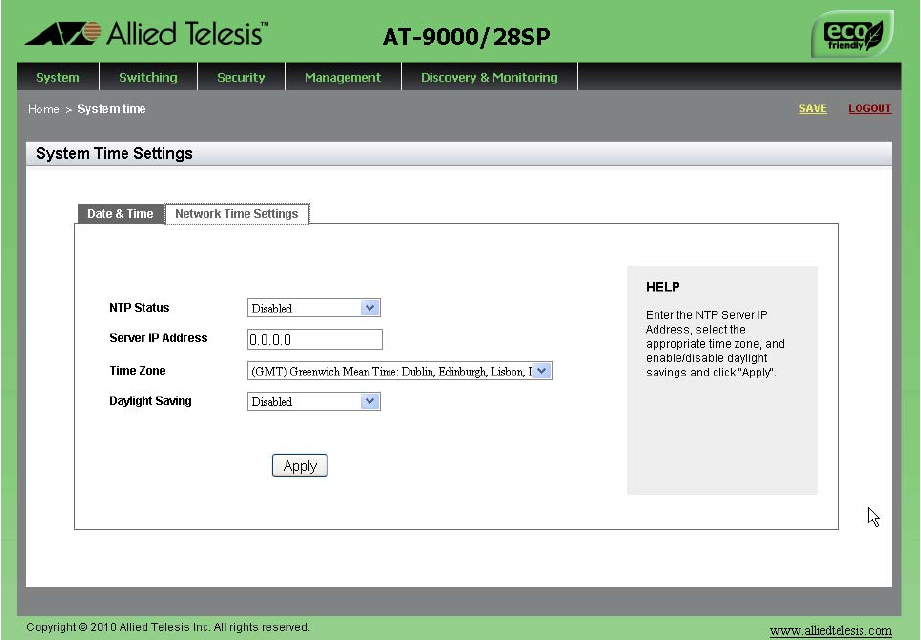Switch to the Date & Time tab
Screen dimensions: 921x640
pos(120,214)
